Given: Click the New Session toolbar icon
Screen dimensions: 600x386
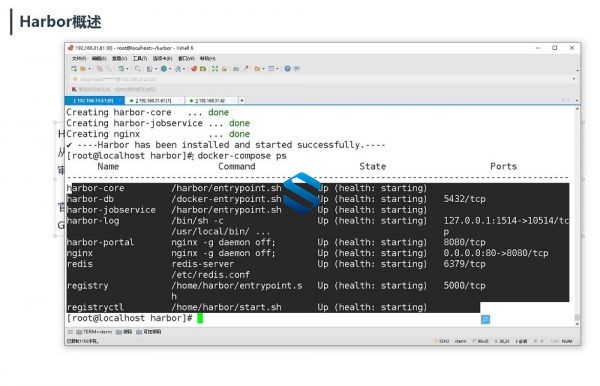Looking at the screenshot, I should [74, 69].
